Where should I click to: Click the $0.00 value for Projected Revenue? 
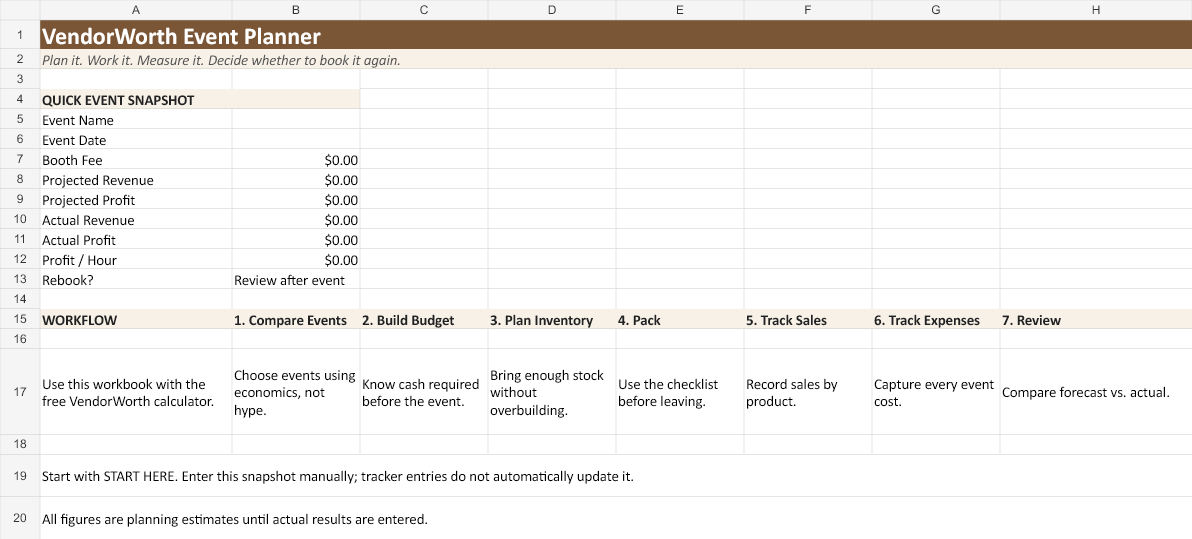(x=296, y=180)
